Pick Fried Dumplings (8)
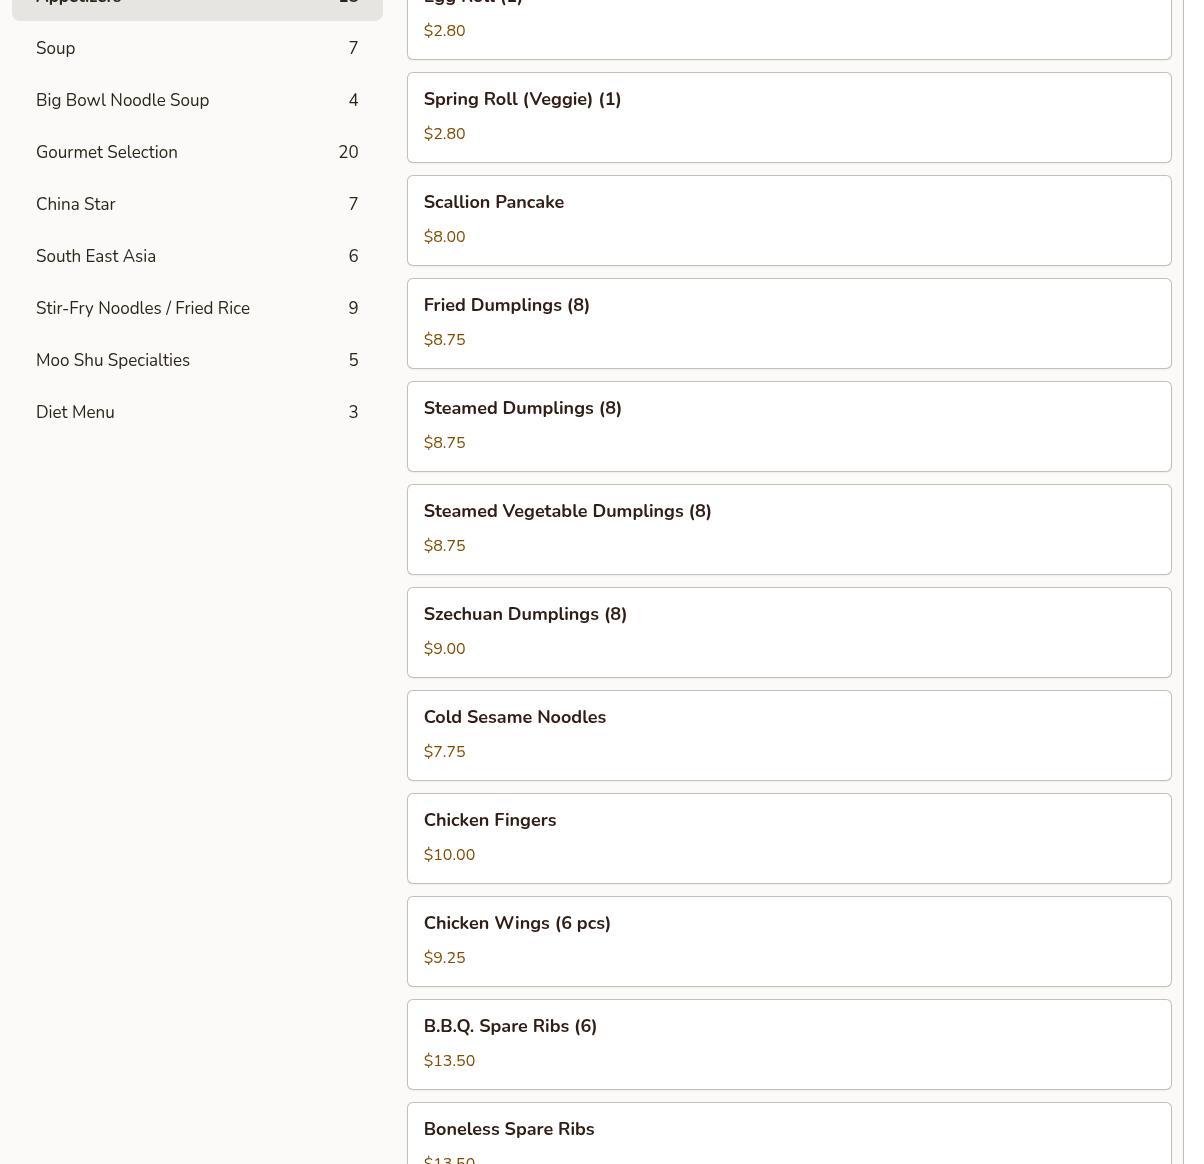This screenshot has height=1164, width=1204. click(788, 323)
